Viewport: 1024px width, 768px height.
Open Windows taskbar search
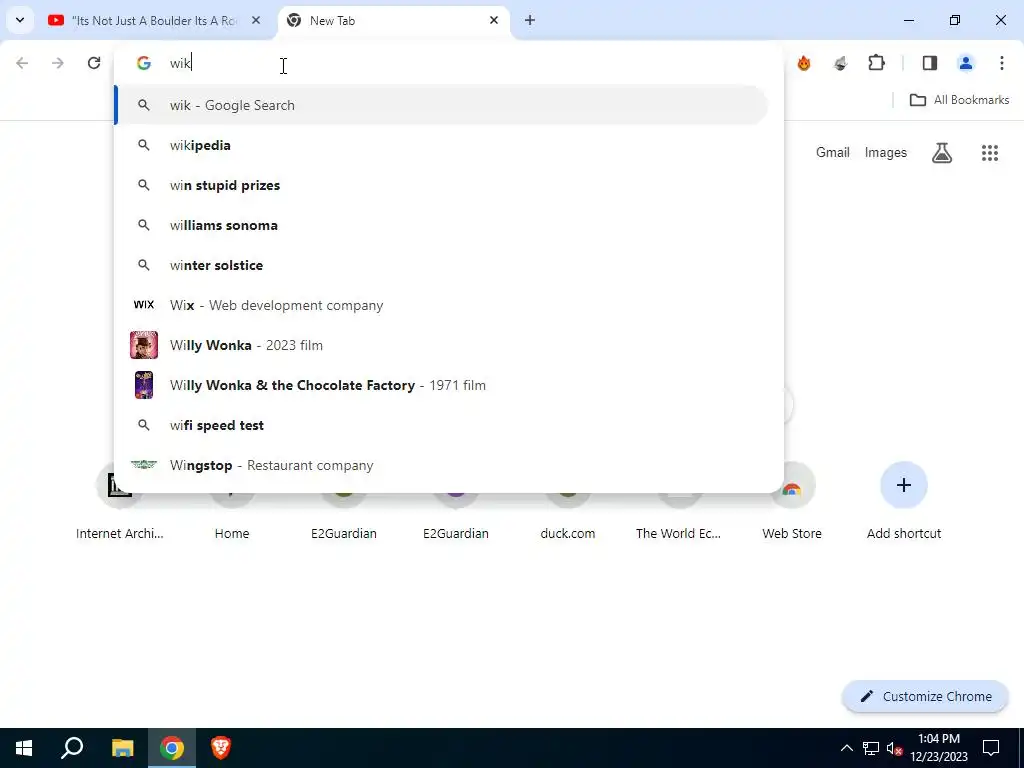coord(72,748)
